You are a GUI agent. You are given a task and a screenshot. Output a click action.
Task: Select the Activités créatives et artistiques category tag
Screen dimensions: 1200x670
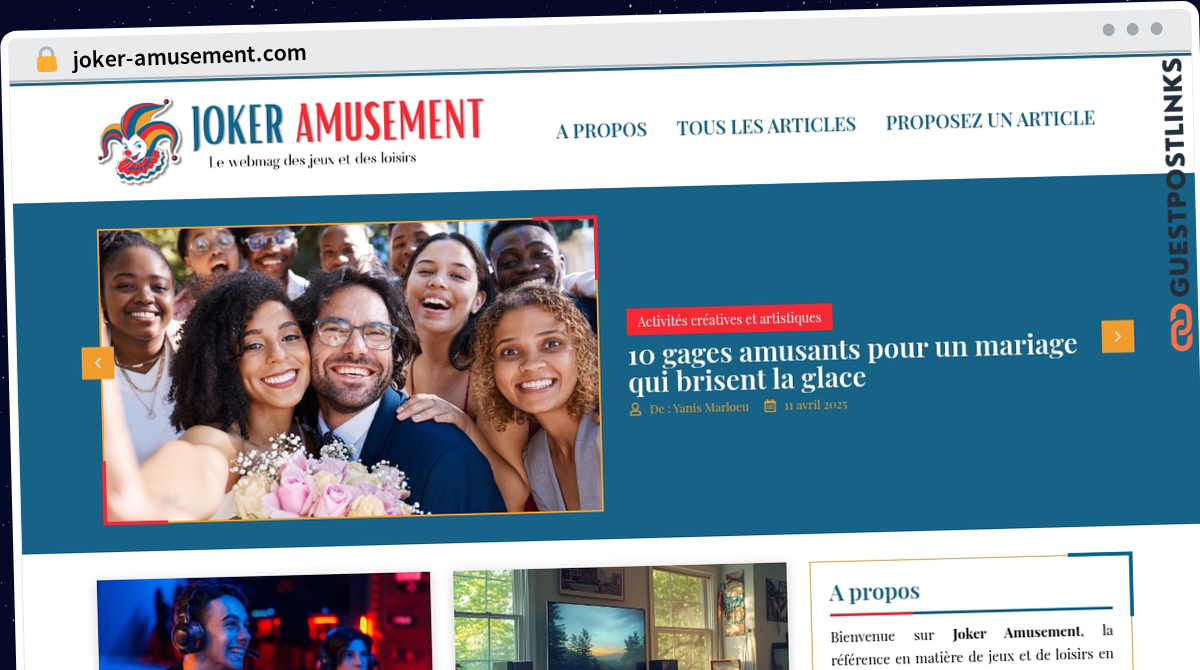[x=729, y=319]
